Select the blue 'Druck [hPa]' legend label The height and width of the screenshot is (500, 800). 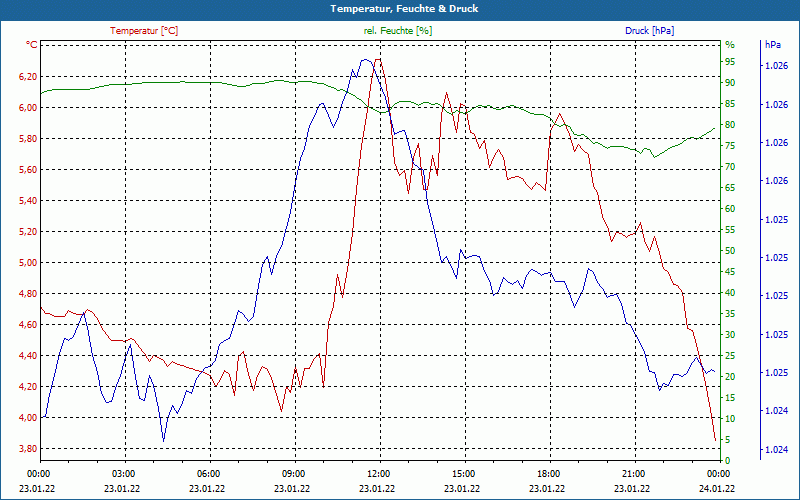[649, 31]
